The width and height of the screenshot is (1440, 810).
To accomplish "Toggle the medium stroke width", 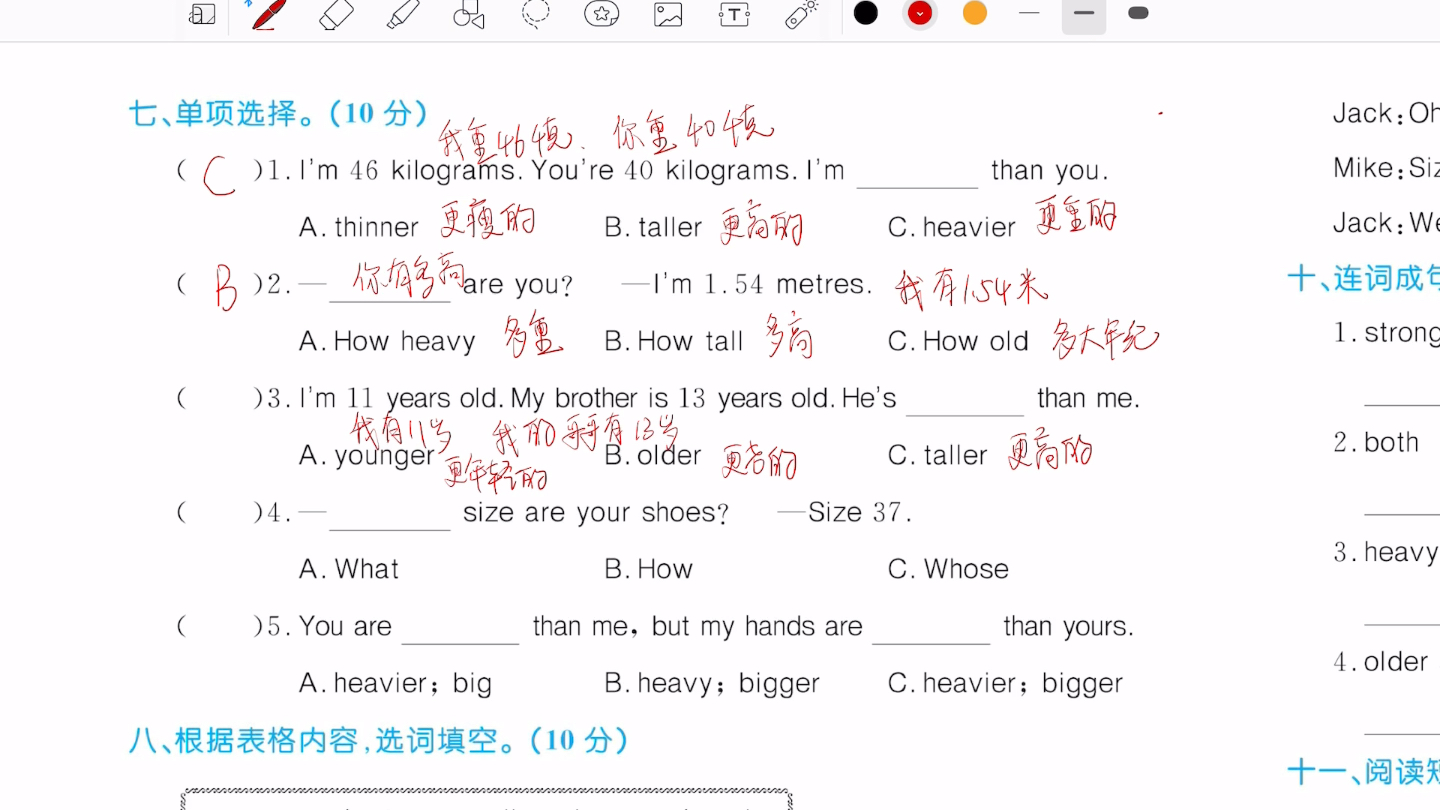I will click(1084, 14).
